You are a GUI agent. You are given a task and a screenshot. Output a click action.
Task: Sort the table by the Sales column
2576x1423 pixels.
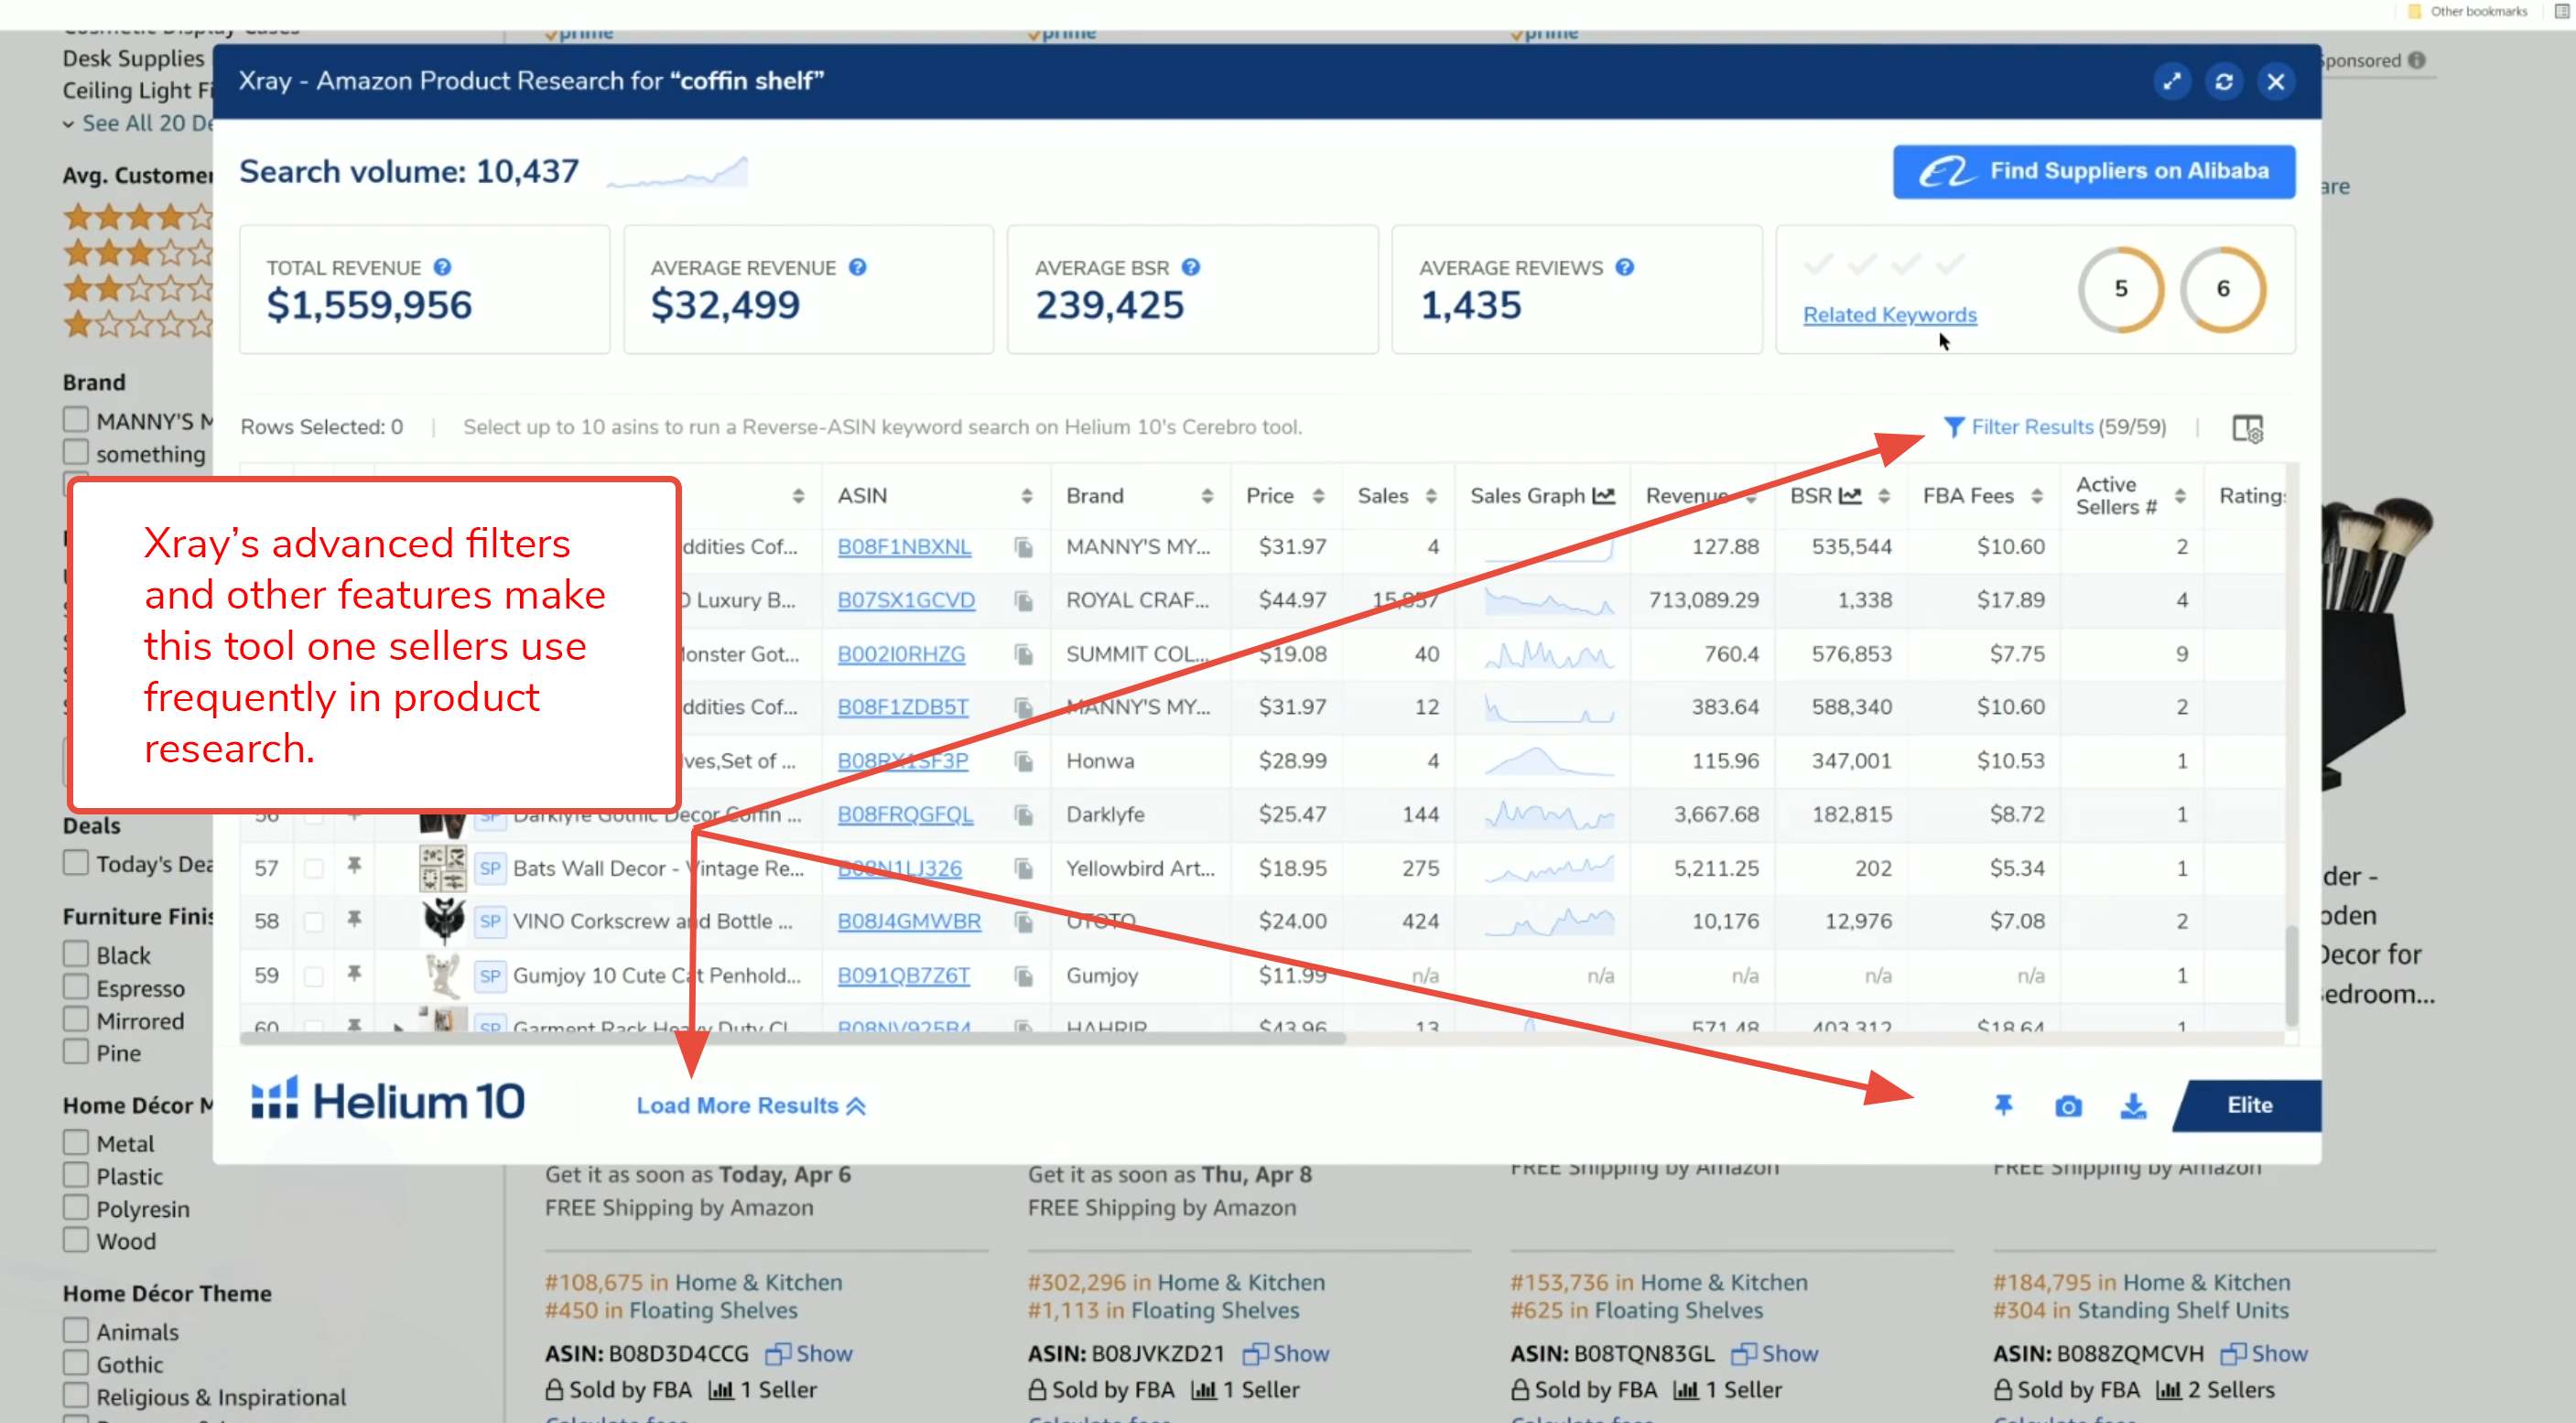pos(1430,496)
